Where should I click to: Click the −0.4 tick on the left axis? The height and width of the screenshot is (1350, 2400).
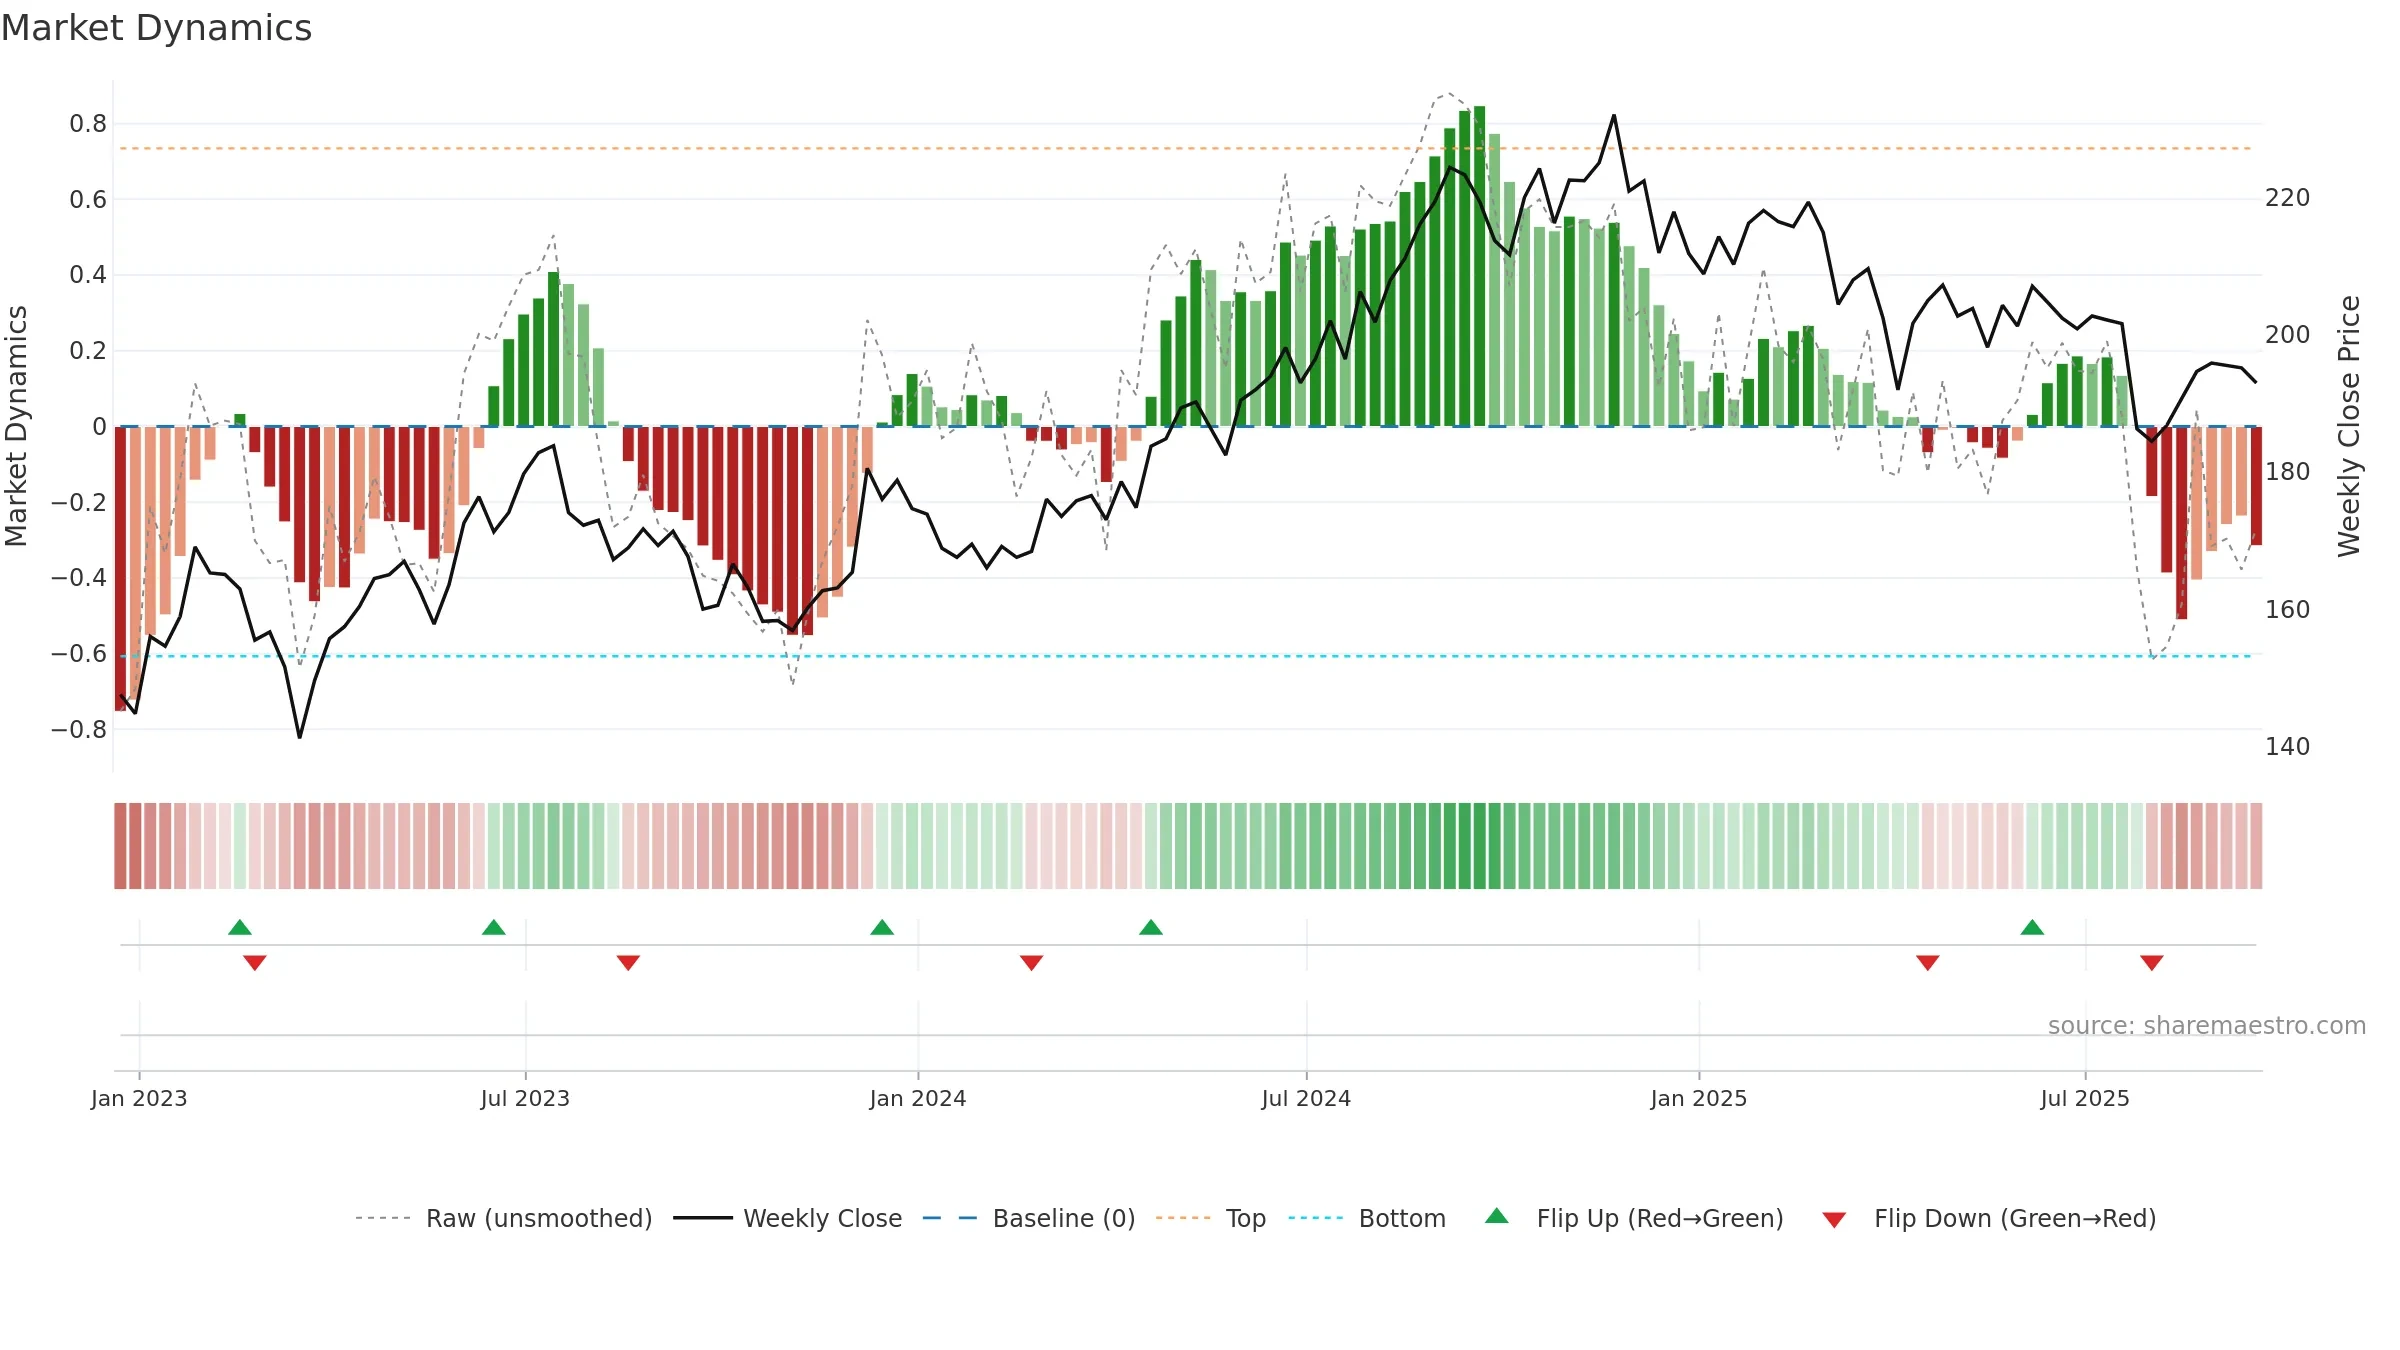(x=79, y=578)
